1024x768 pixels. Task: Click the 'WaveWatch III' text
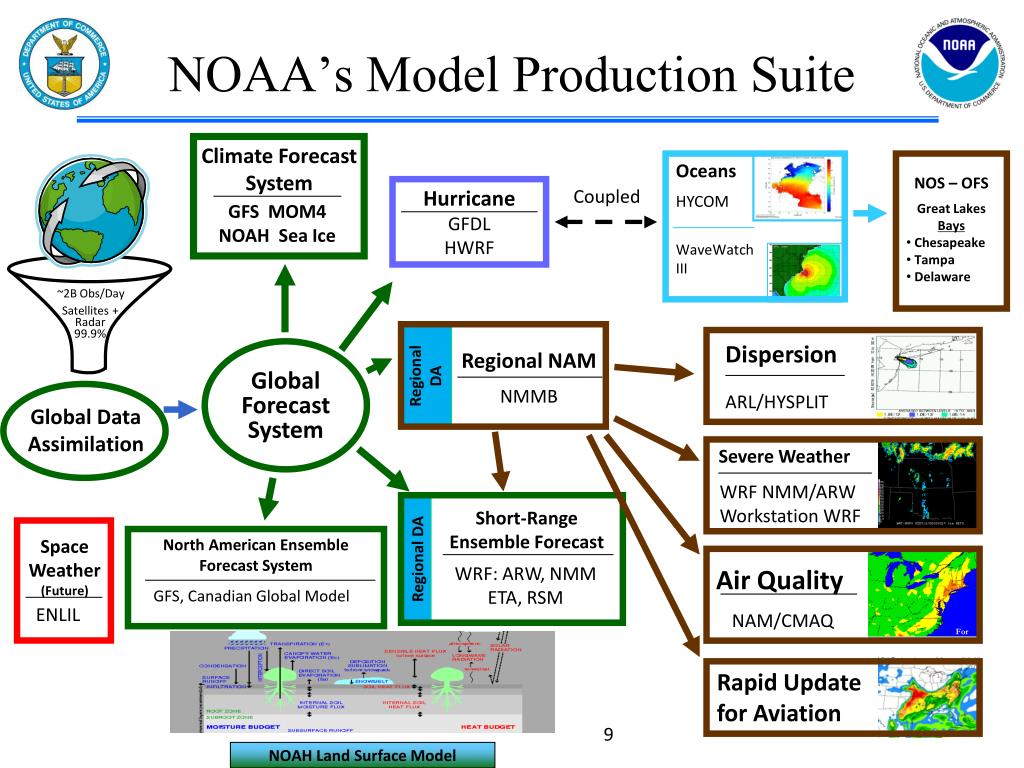coord(714,259)
